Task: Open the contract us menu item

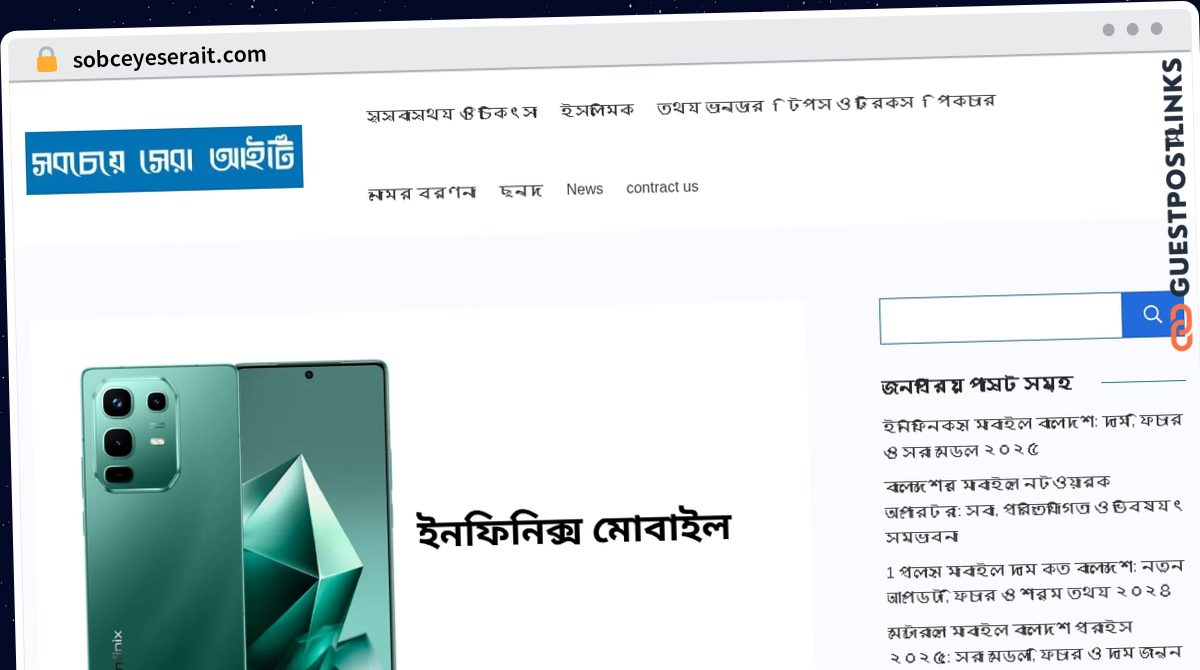Action: click(662, 187)
